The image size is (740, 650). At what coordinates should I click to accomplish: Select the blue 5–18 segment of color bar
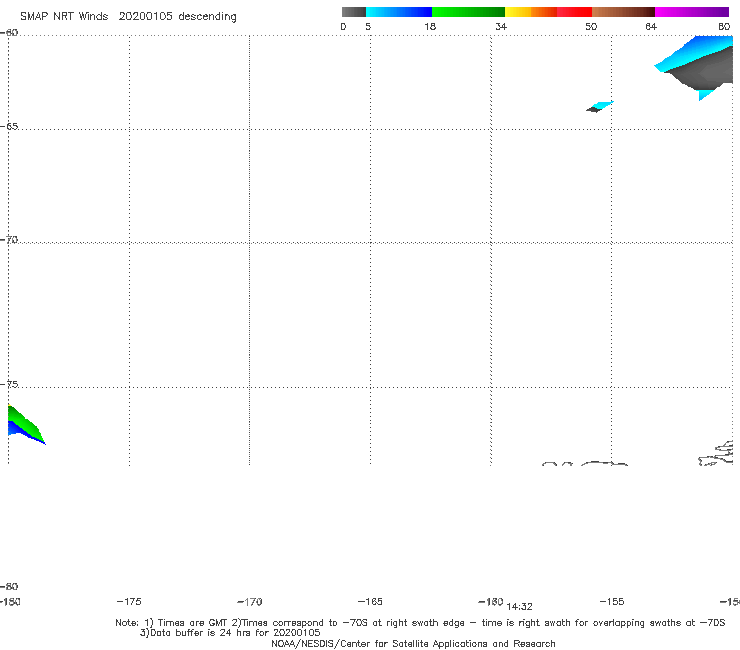pyautogui.click(x=399, y=12)
